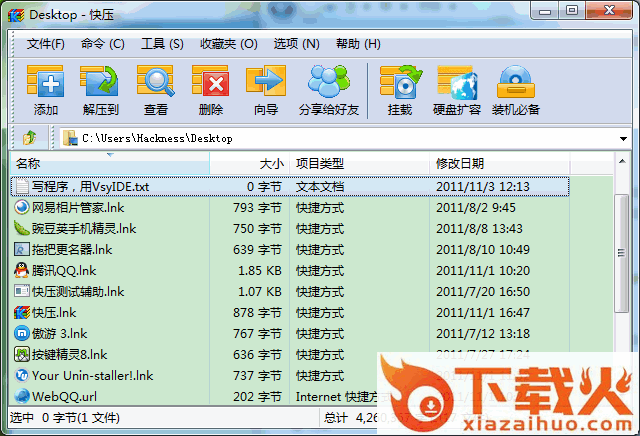The image size is (640, 436).
Task: Select the file name WebQQ.url
Action: (64, 396)
